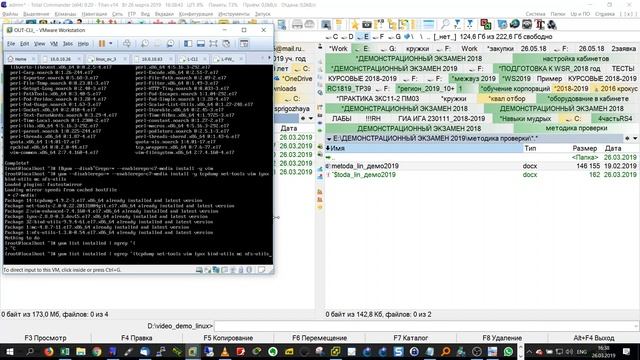This screenshot has width=640, height=360.
Task: Click F5 Копирование button
Action: 228,338
